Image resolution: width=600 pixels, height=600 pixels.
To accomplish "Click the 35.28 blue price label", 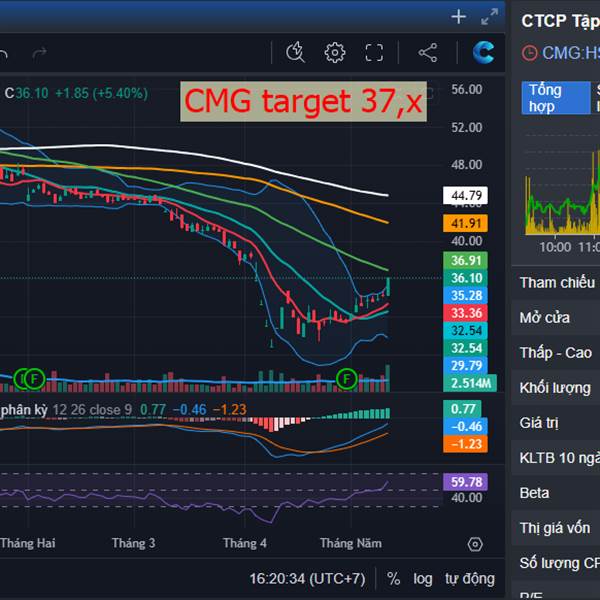I will tap(465, 296).
